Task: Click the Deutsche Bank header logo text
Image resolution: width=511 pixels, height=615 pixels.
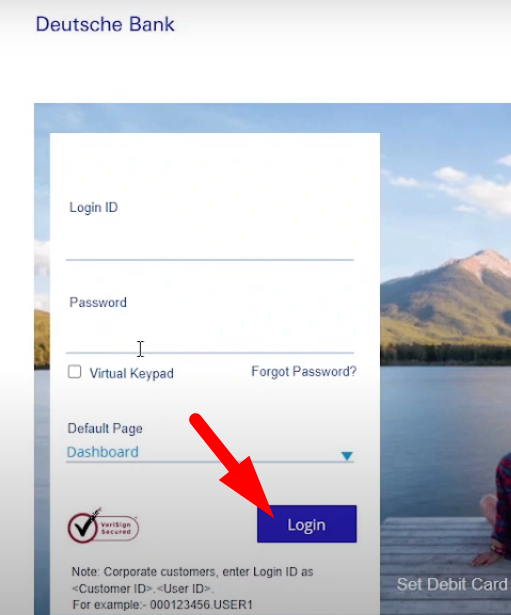Action: point(105,24)
